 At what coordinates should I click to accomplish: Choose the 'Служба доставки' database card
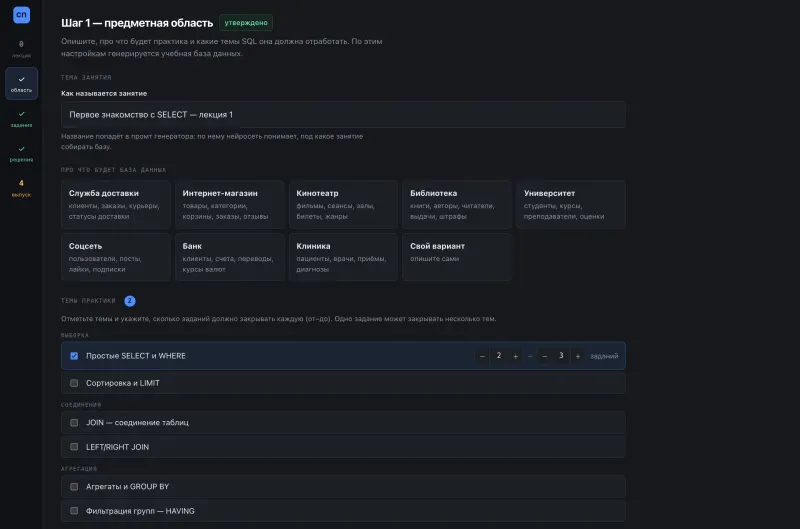click(x=116, y=205)
